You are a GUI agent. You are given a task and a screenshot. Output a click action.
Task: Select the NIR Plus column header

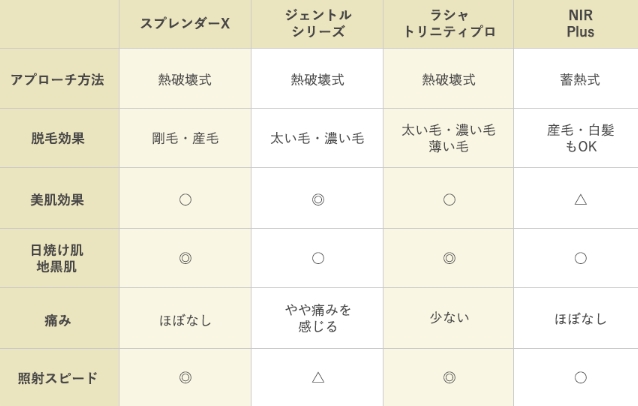576,24
